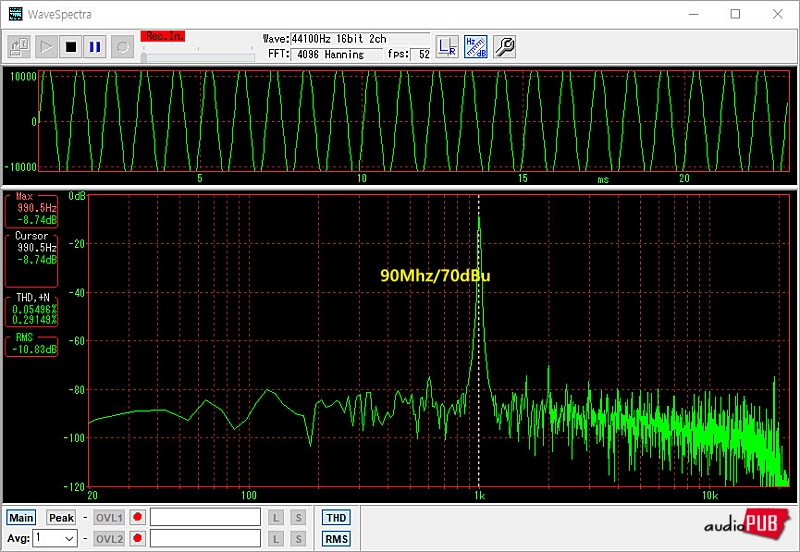Pause the spectrum analysis
Screen dimensions: 800x552
click(x=96, y=46)
